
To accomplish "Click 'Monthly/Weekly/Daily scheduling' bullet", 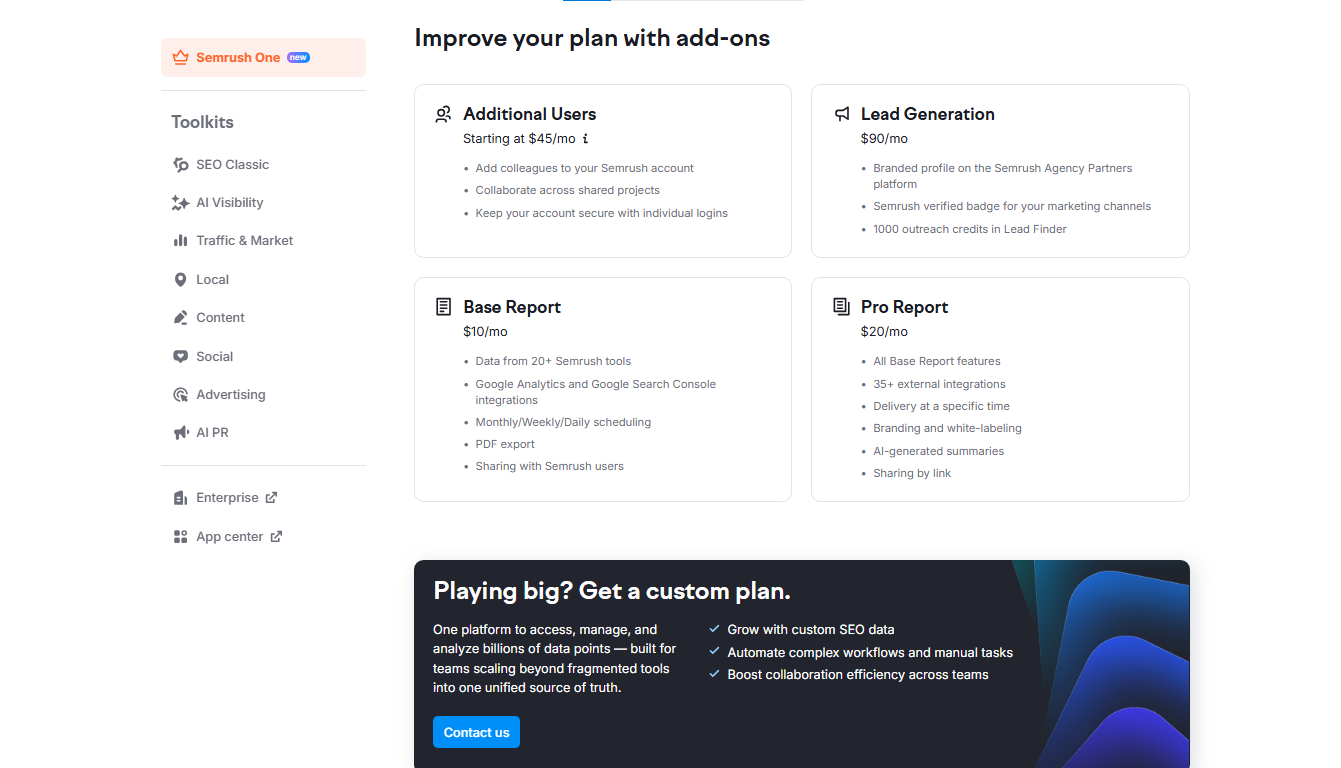I will pyautogui.click(x=563, y=422).
